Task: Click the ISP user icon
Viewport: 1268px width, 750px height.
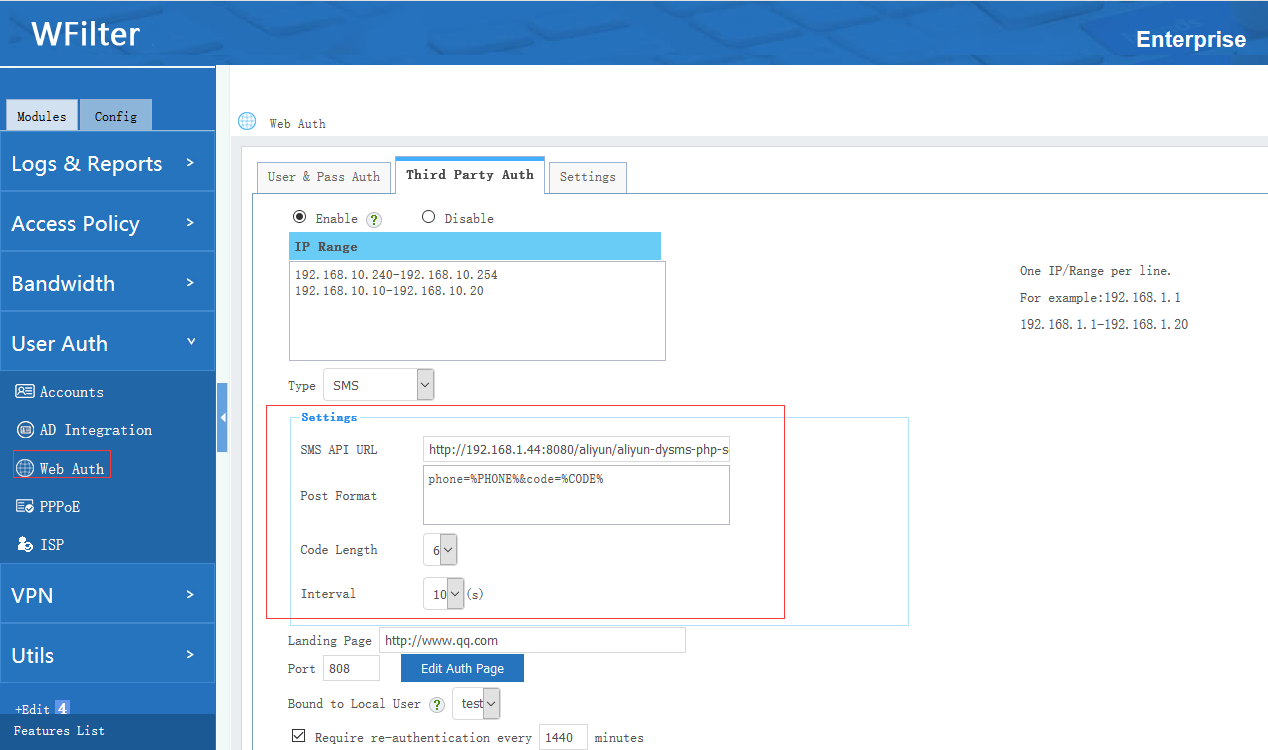Action: [x=25, y=545]
